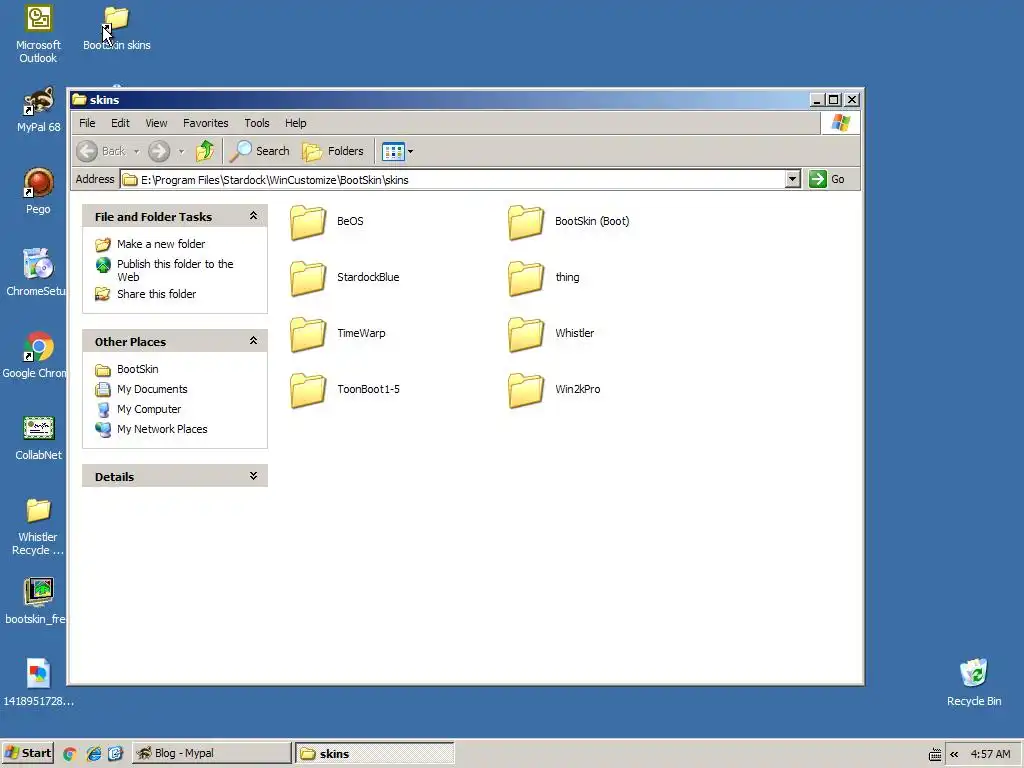1024x768 pixels.
Task: Go to My Computer
Action: (x=149, y=409)
